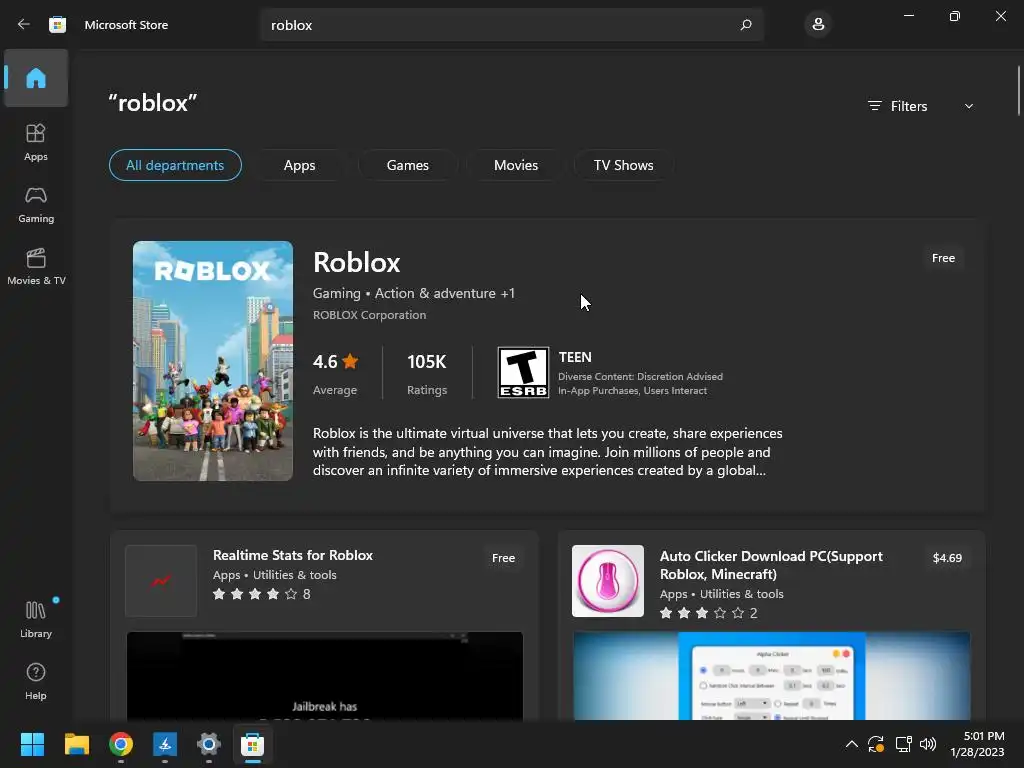This screenshot has width=1024, height=768.
Task: Click the search magnifier icon
Action: 746,25
